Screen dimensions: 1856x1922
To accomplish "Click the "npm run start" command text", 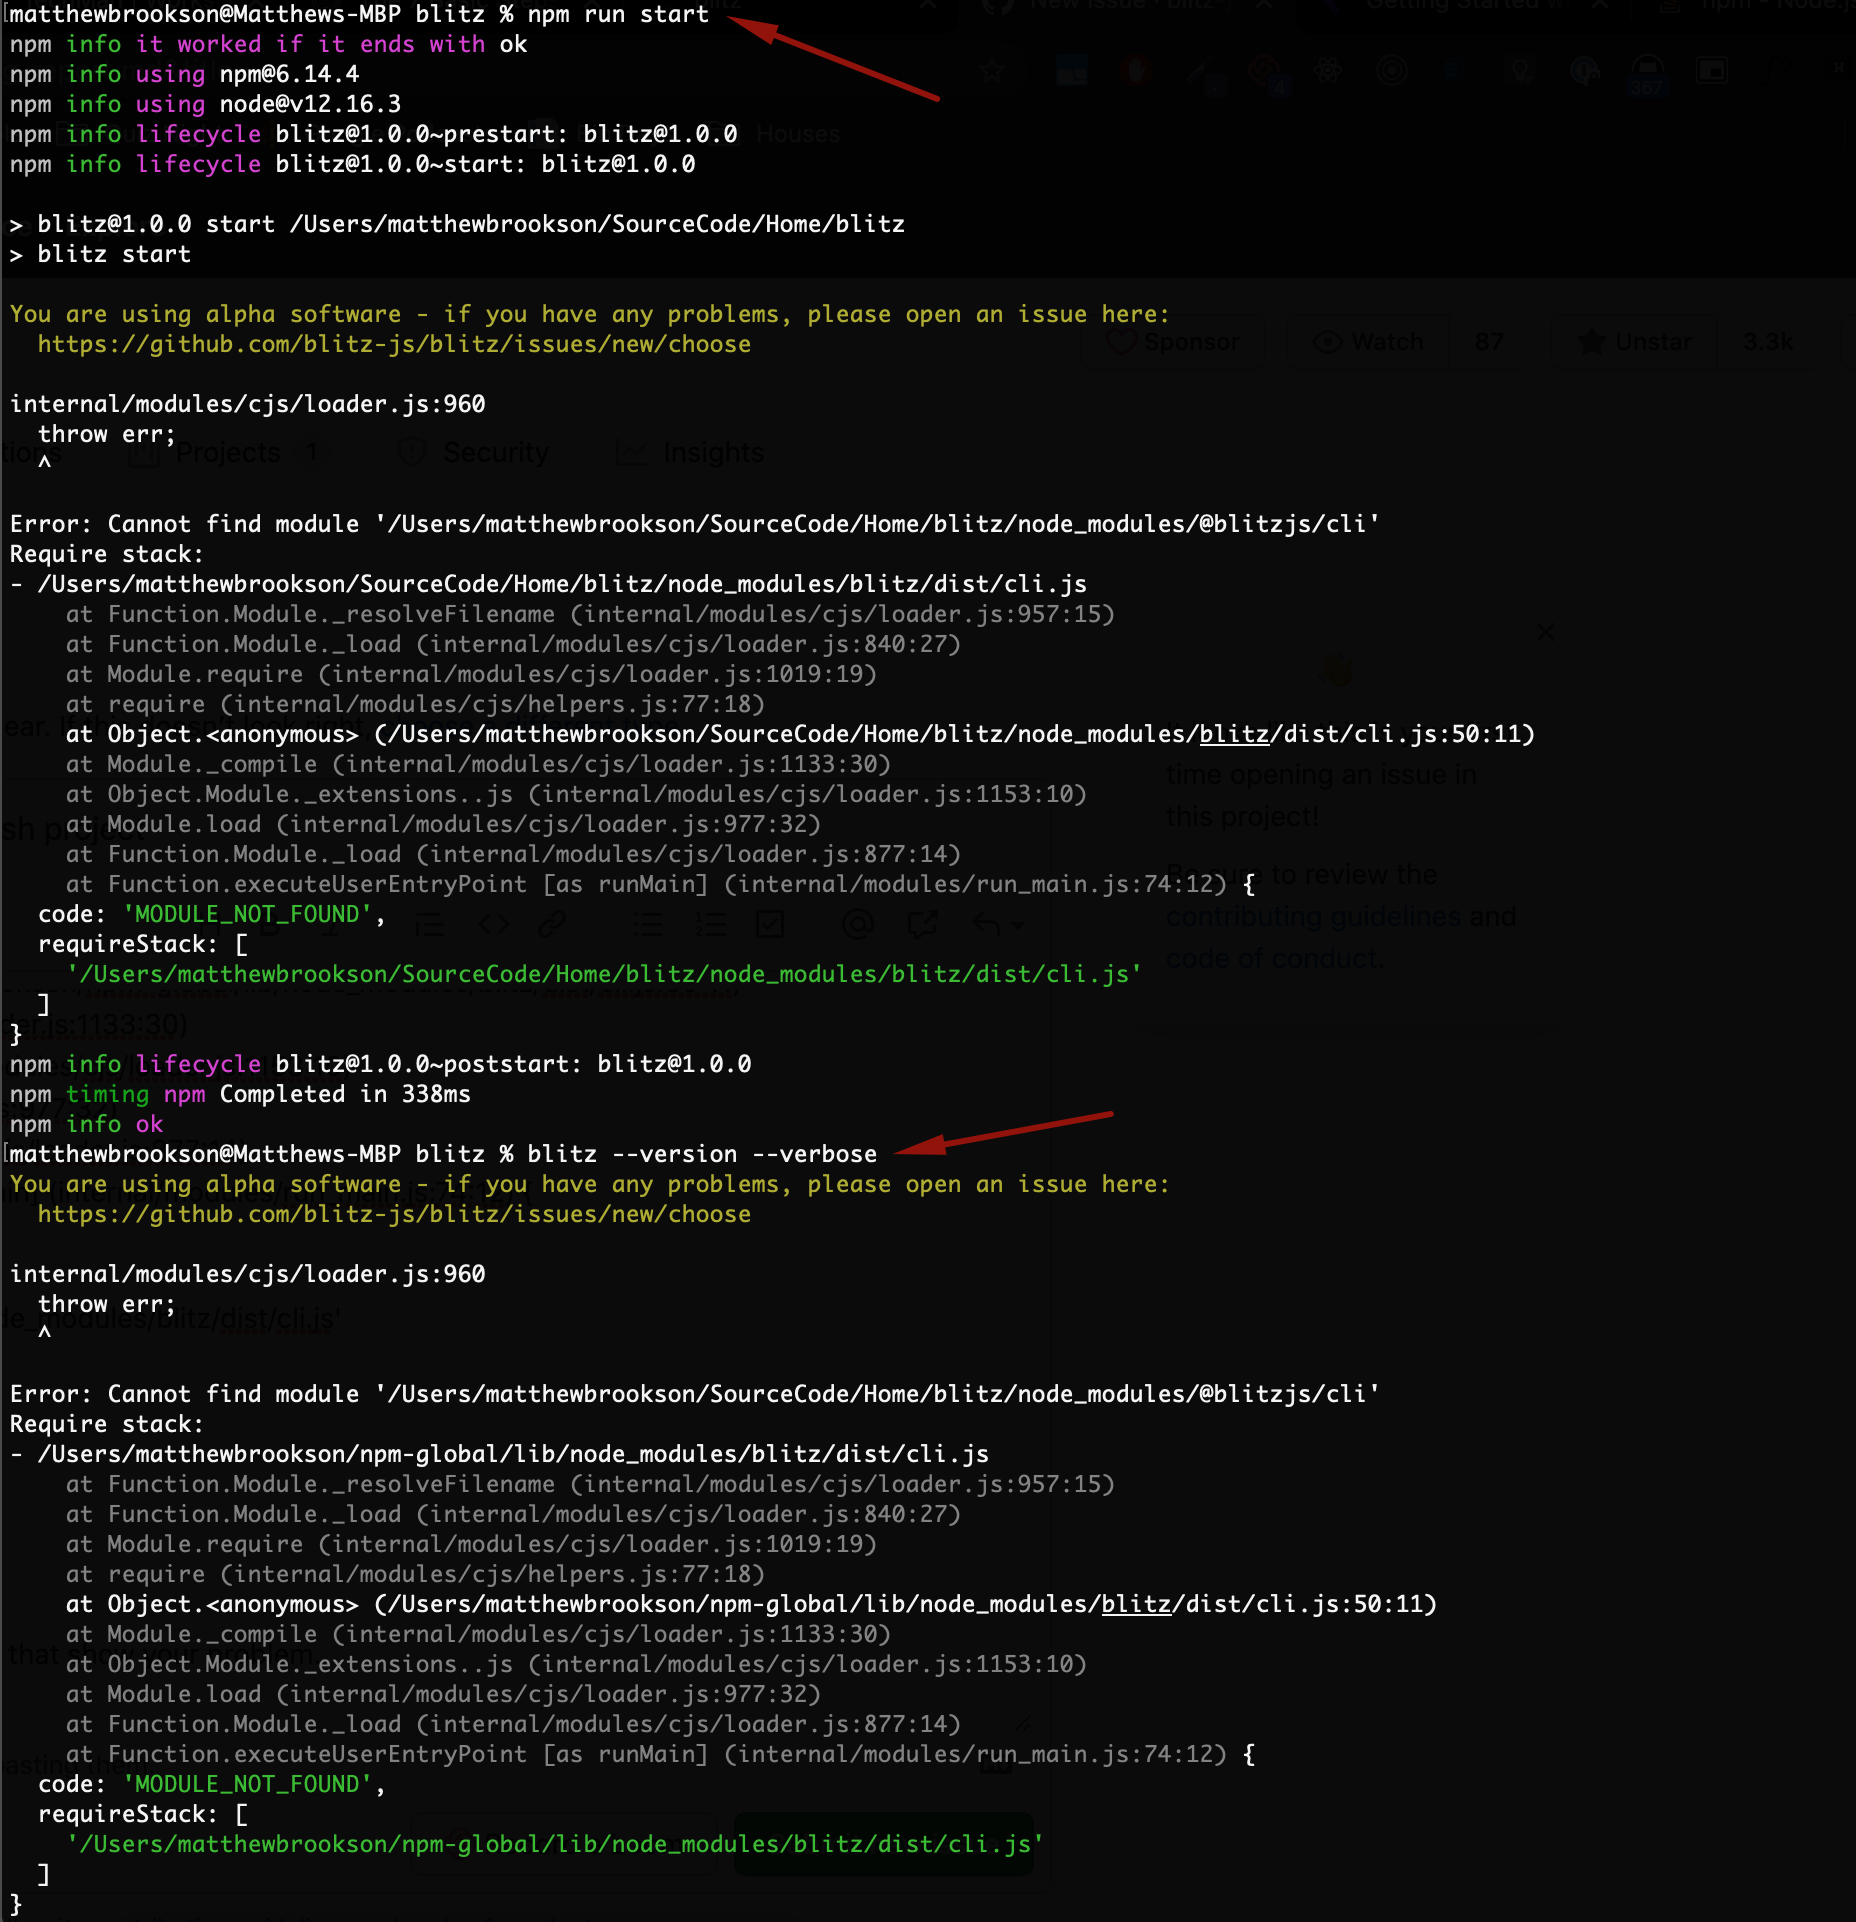I will (618, 14).
